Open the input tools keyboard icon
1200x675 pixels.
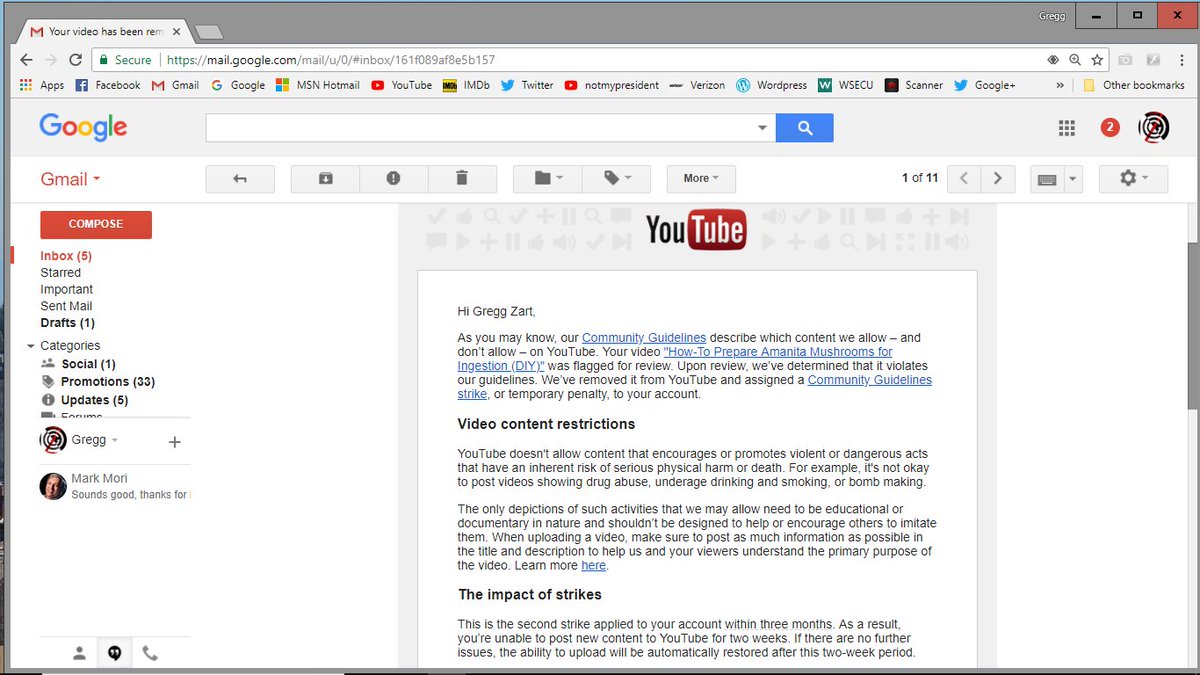pyautogui.click(x=1047, y=179)
